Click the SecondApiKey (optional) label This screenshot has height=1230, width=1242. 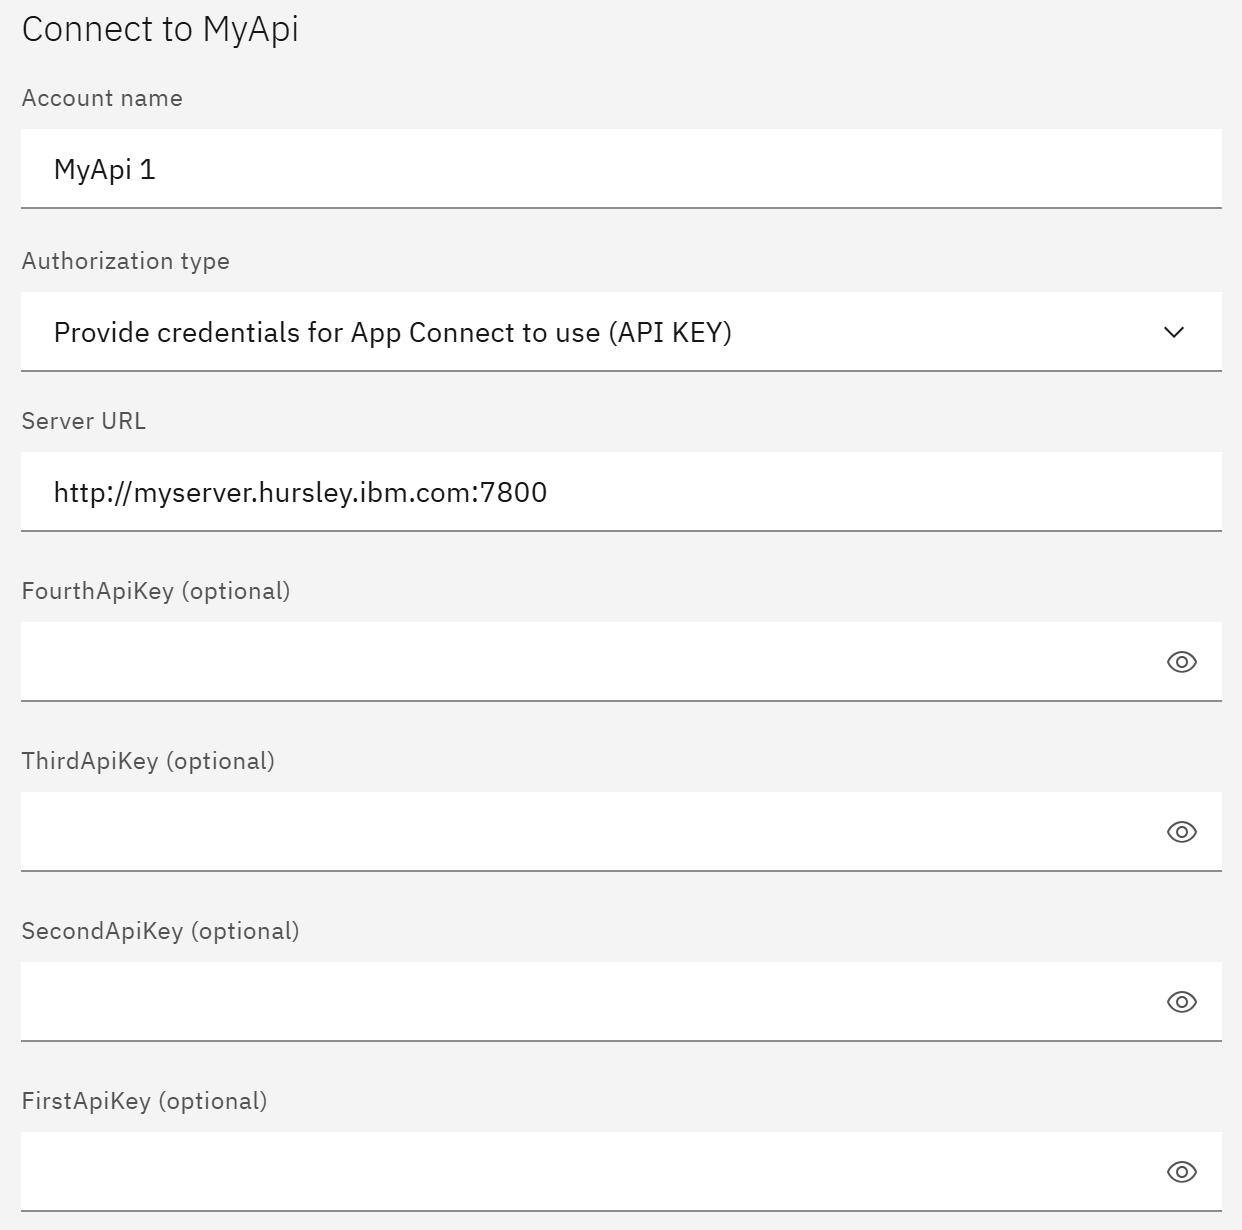pyautogui.click(x=160, y=931)
